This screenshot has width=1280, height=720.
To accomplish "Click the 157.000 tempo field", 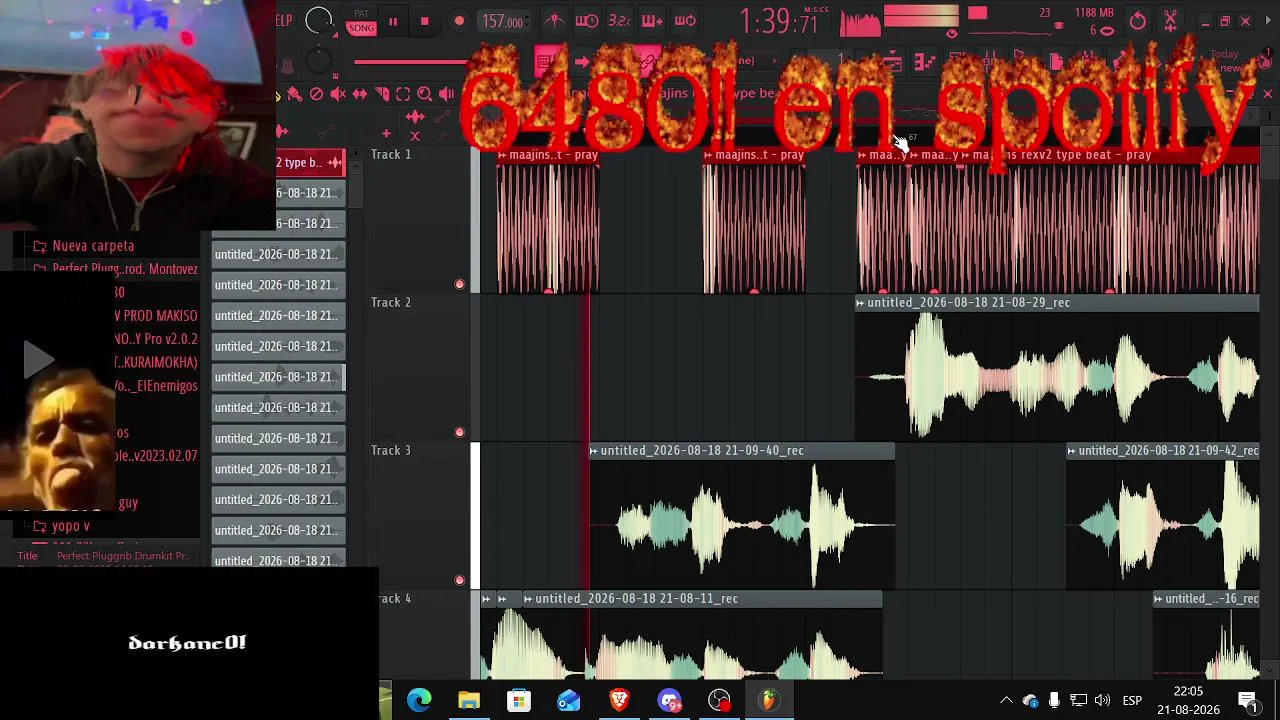I will click(x=504, y=22).
